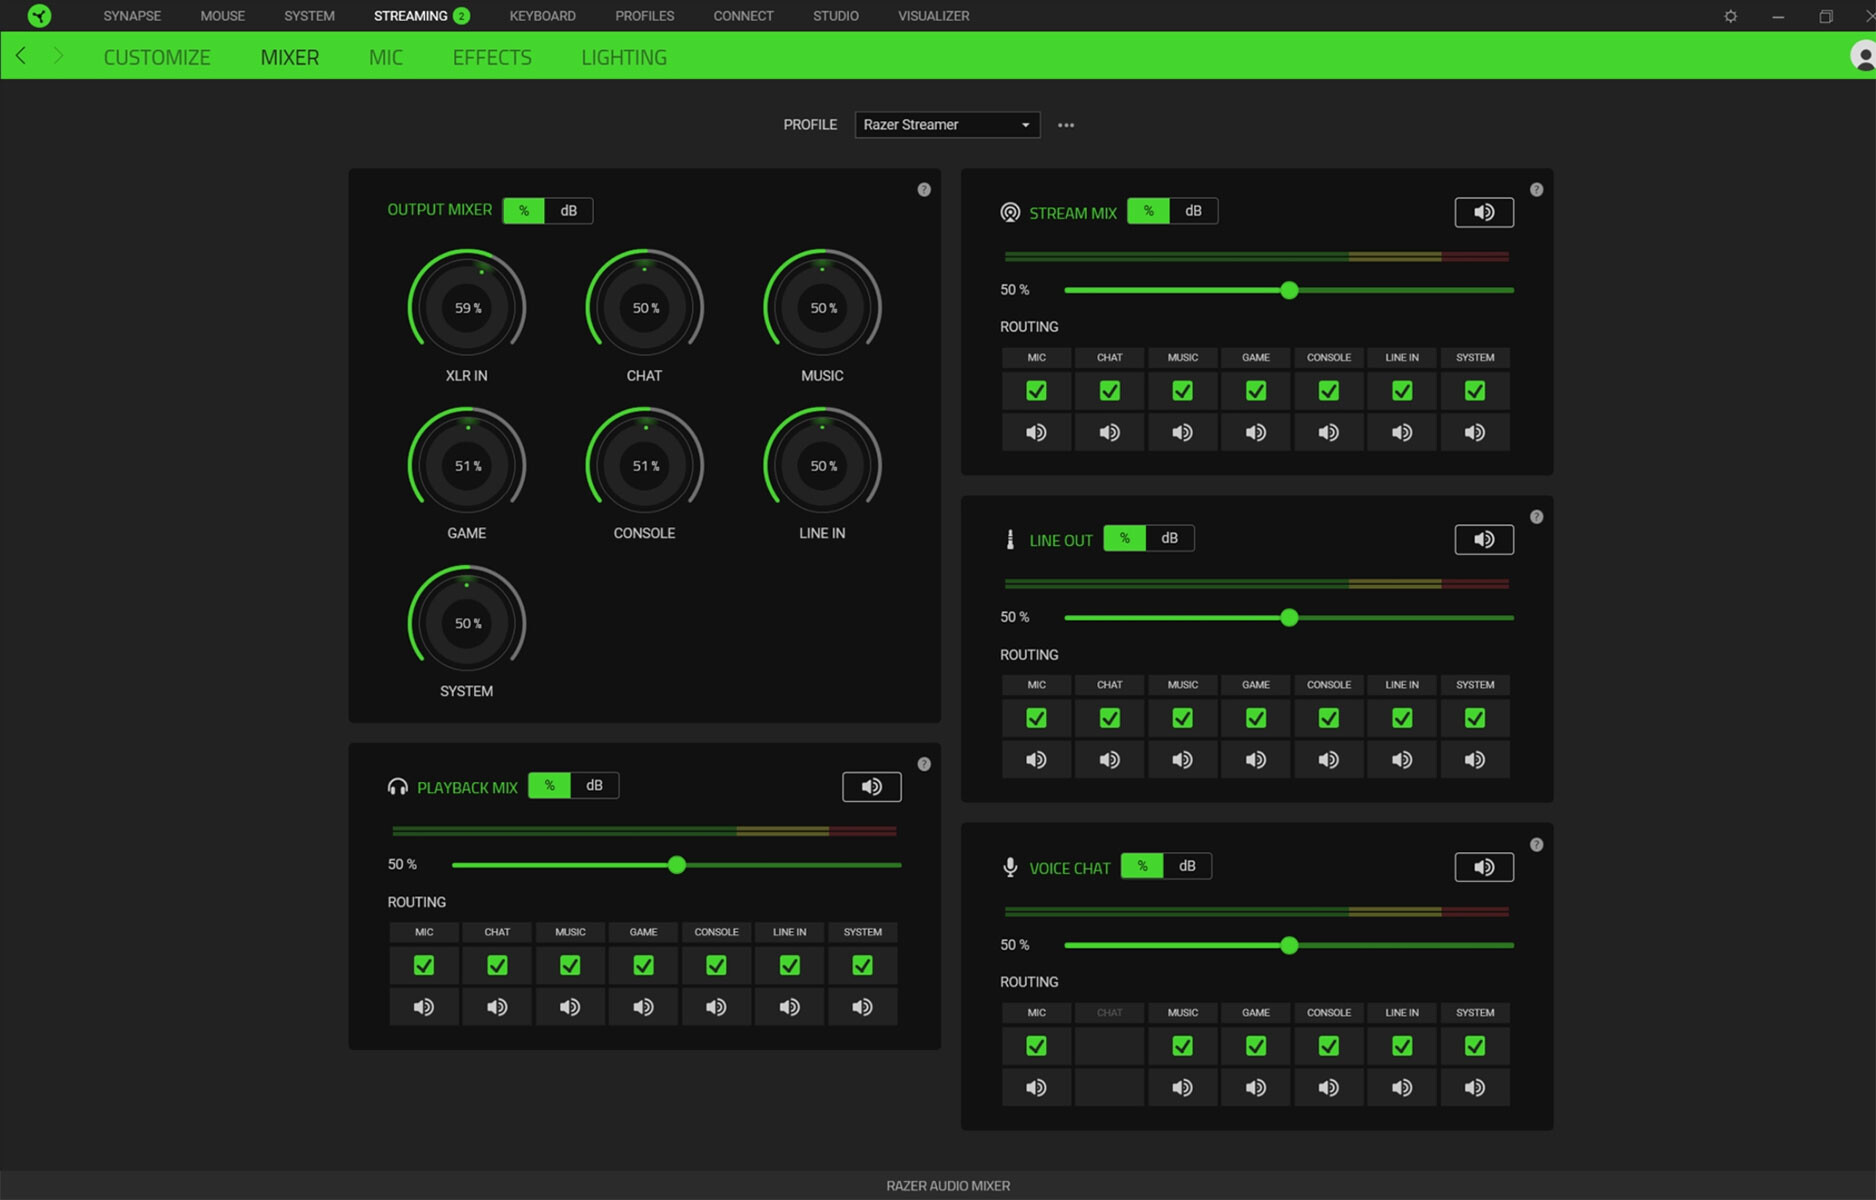Click the Line Out help question mark
Viewport: 1876px width, 1200px height.
(x=1537, y=516)
